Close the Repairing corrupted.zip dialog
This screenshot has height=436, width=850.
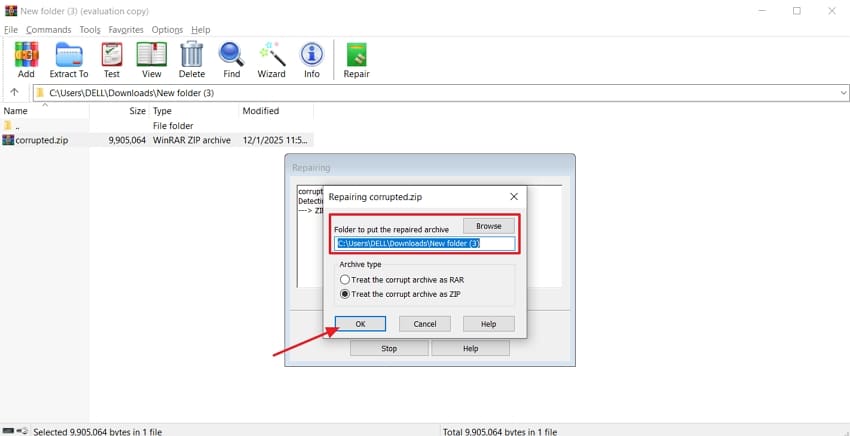coord(514,197)
